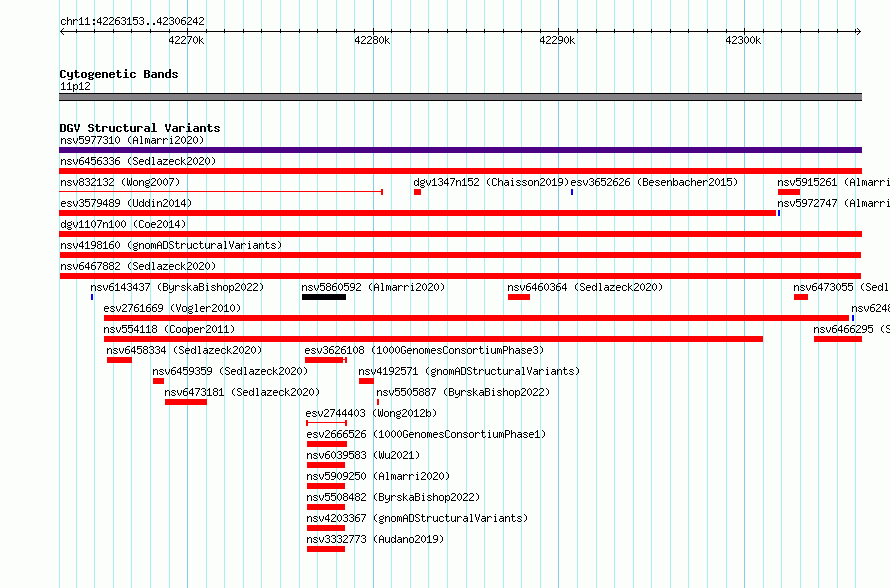Click nsv5508482 (ByrskaBishop2022) label
This screenshot has height=588, width=890.
[393, 497]
